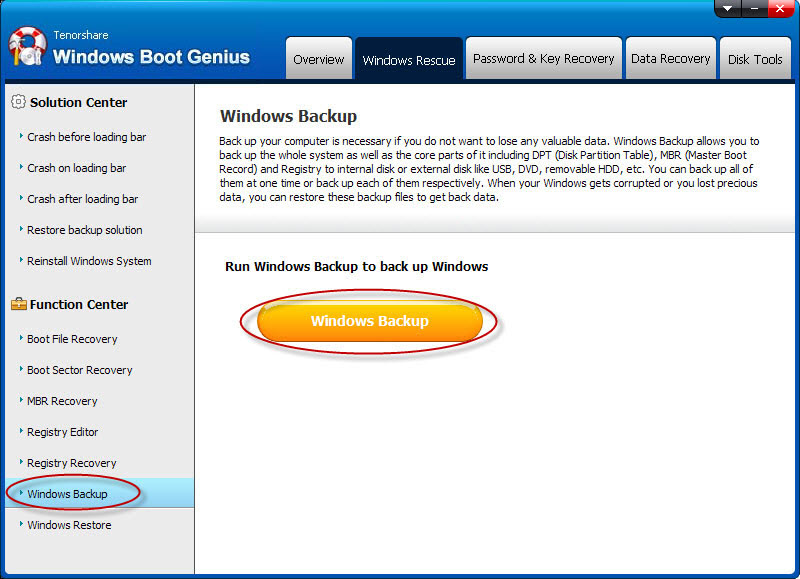Open Boot File Recovery function

point(72,339)
